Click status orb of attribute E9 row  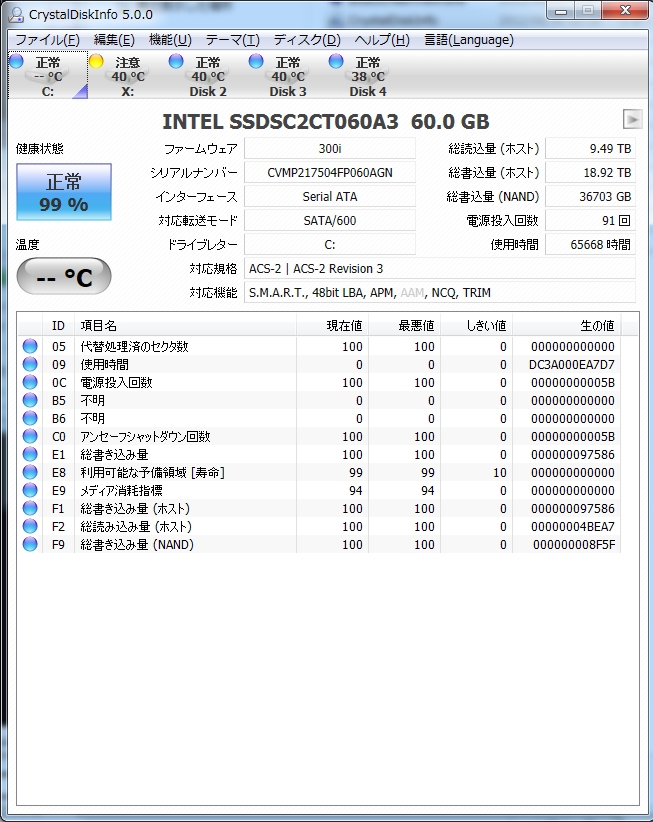(30, 490)
